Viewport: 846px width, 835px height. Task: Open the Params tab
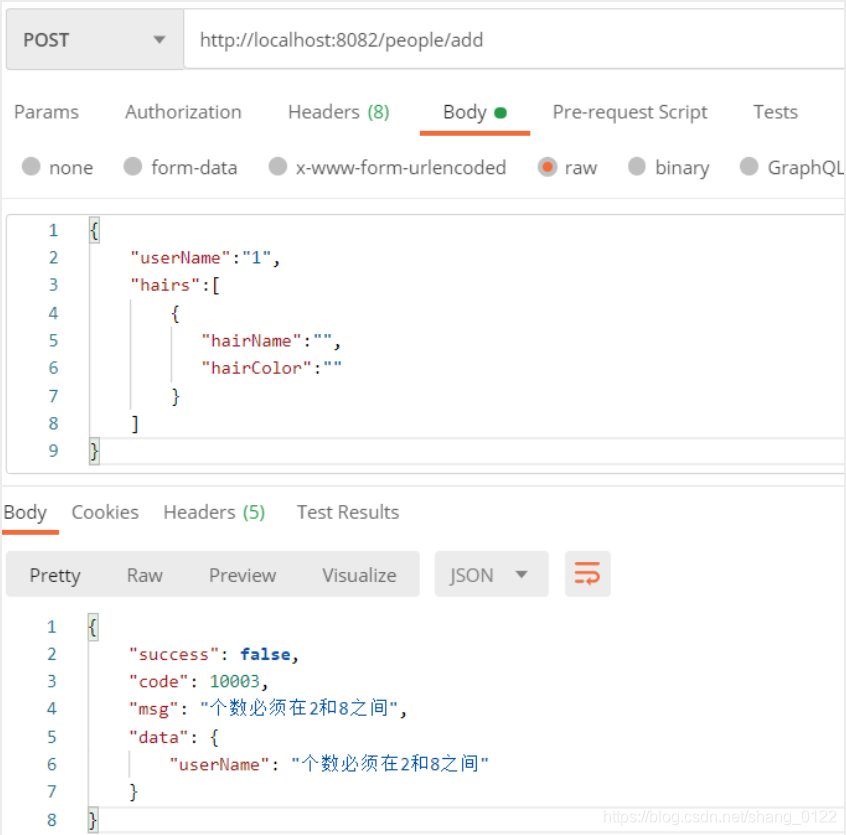(46, 112)
